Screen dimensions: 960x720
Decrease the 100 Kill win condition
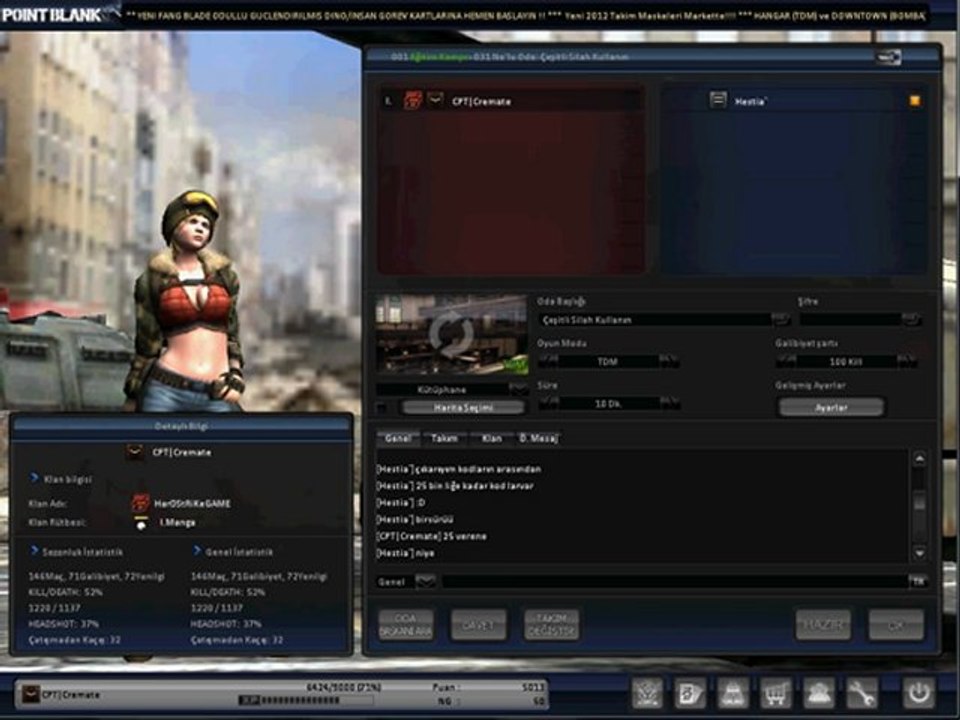(x=786, y=361)
